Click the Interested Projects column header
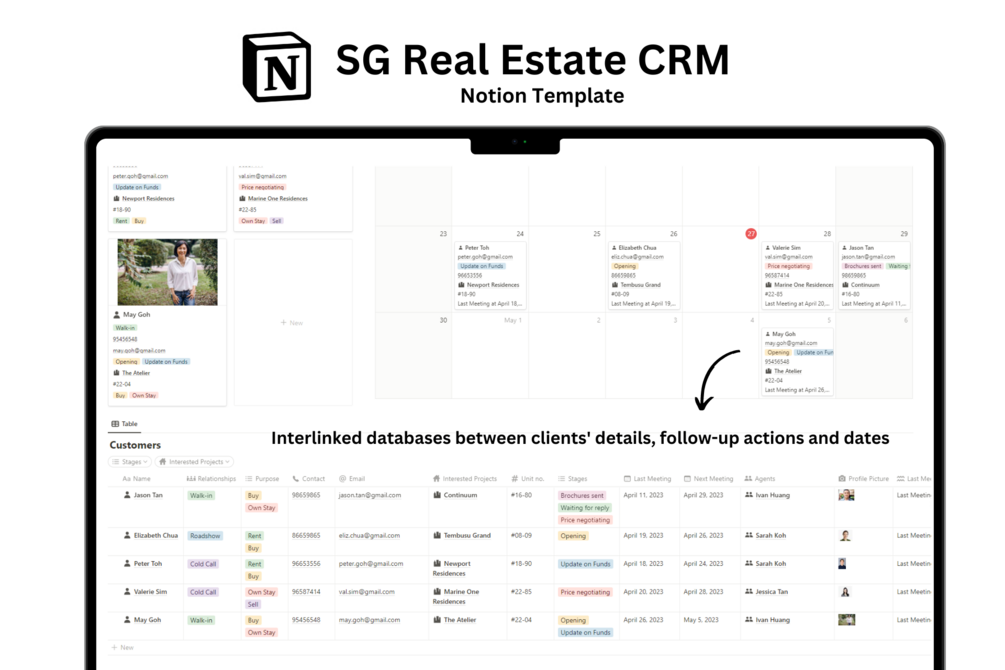Screen dimensions: 1005x670 pyautogui.click(x=465, y=479)
